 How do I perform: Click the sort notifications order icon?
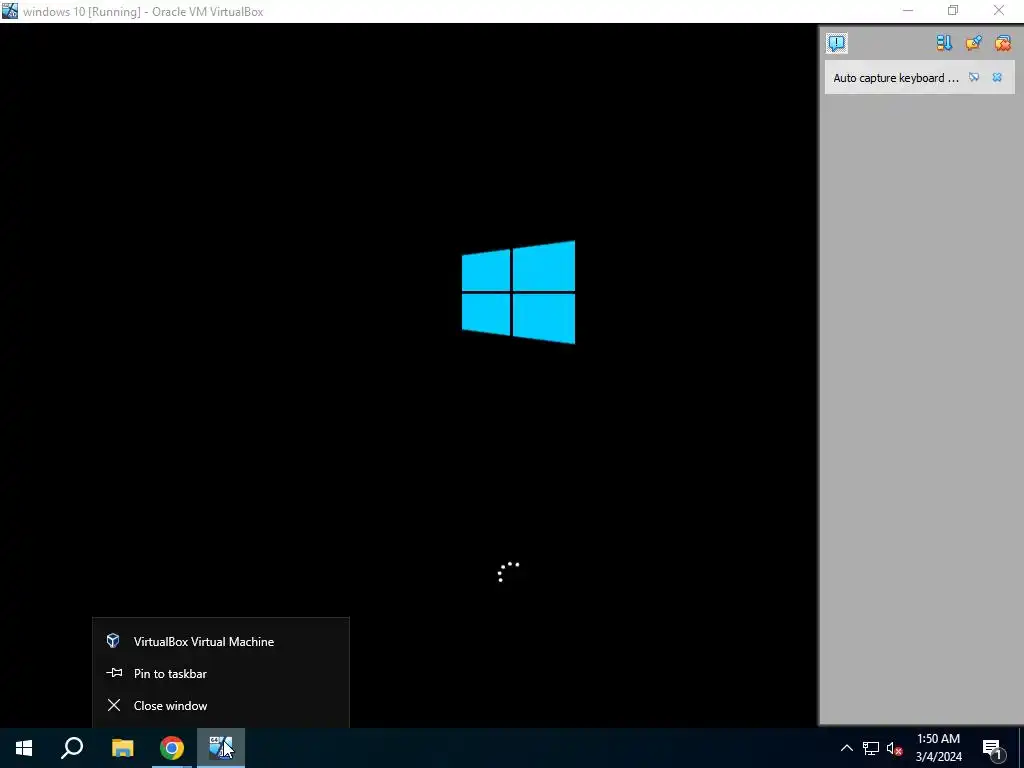point(944,43)
